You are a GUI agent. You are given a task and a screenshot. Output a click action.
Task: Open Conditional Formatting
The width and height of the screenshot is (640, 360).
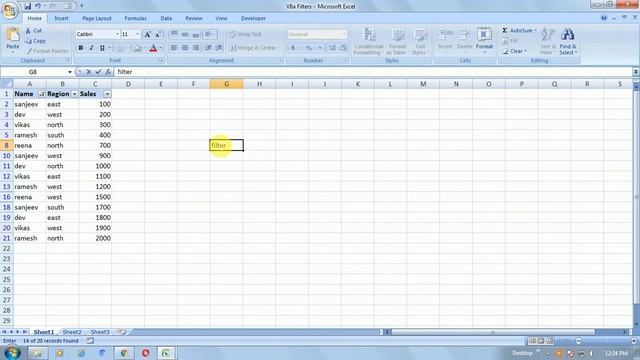369,41
